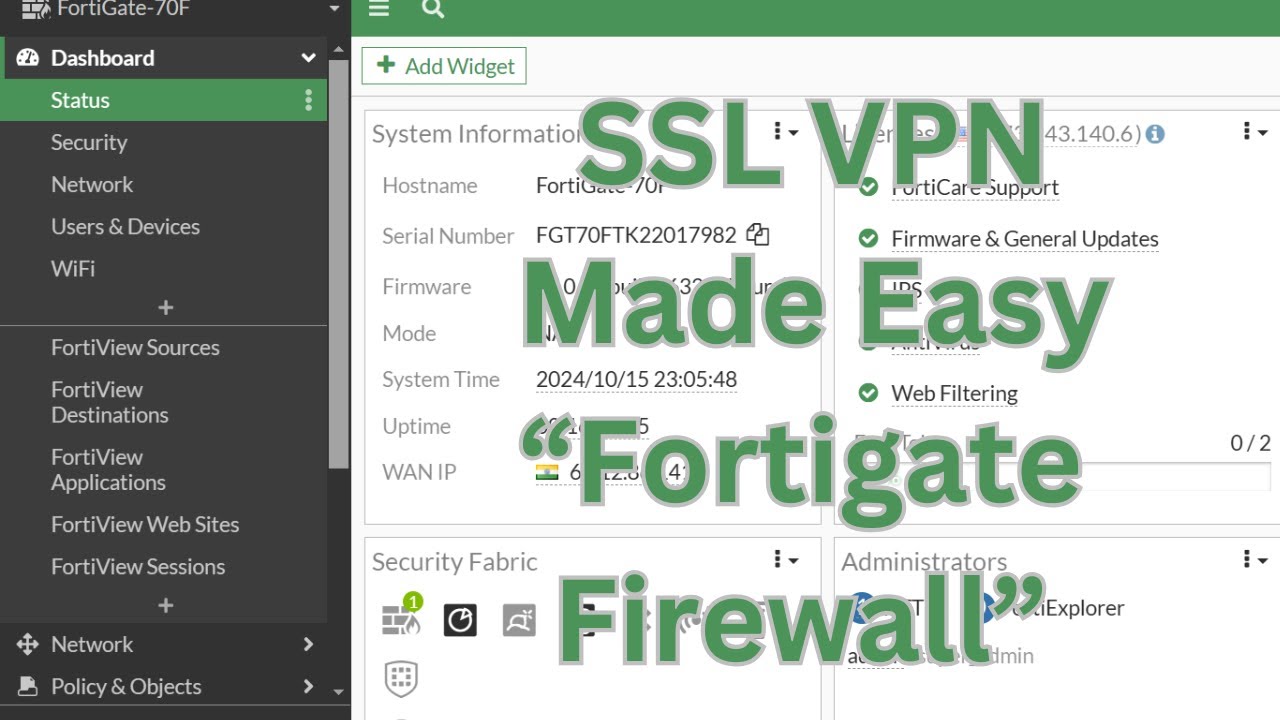Click the Security Fabric widget title

tap(455, 561)
